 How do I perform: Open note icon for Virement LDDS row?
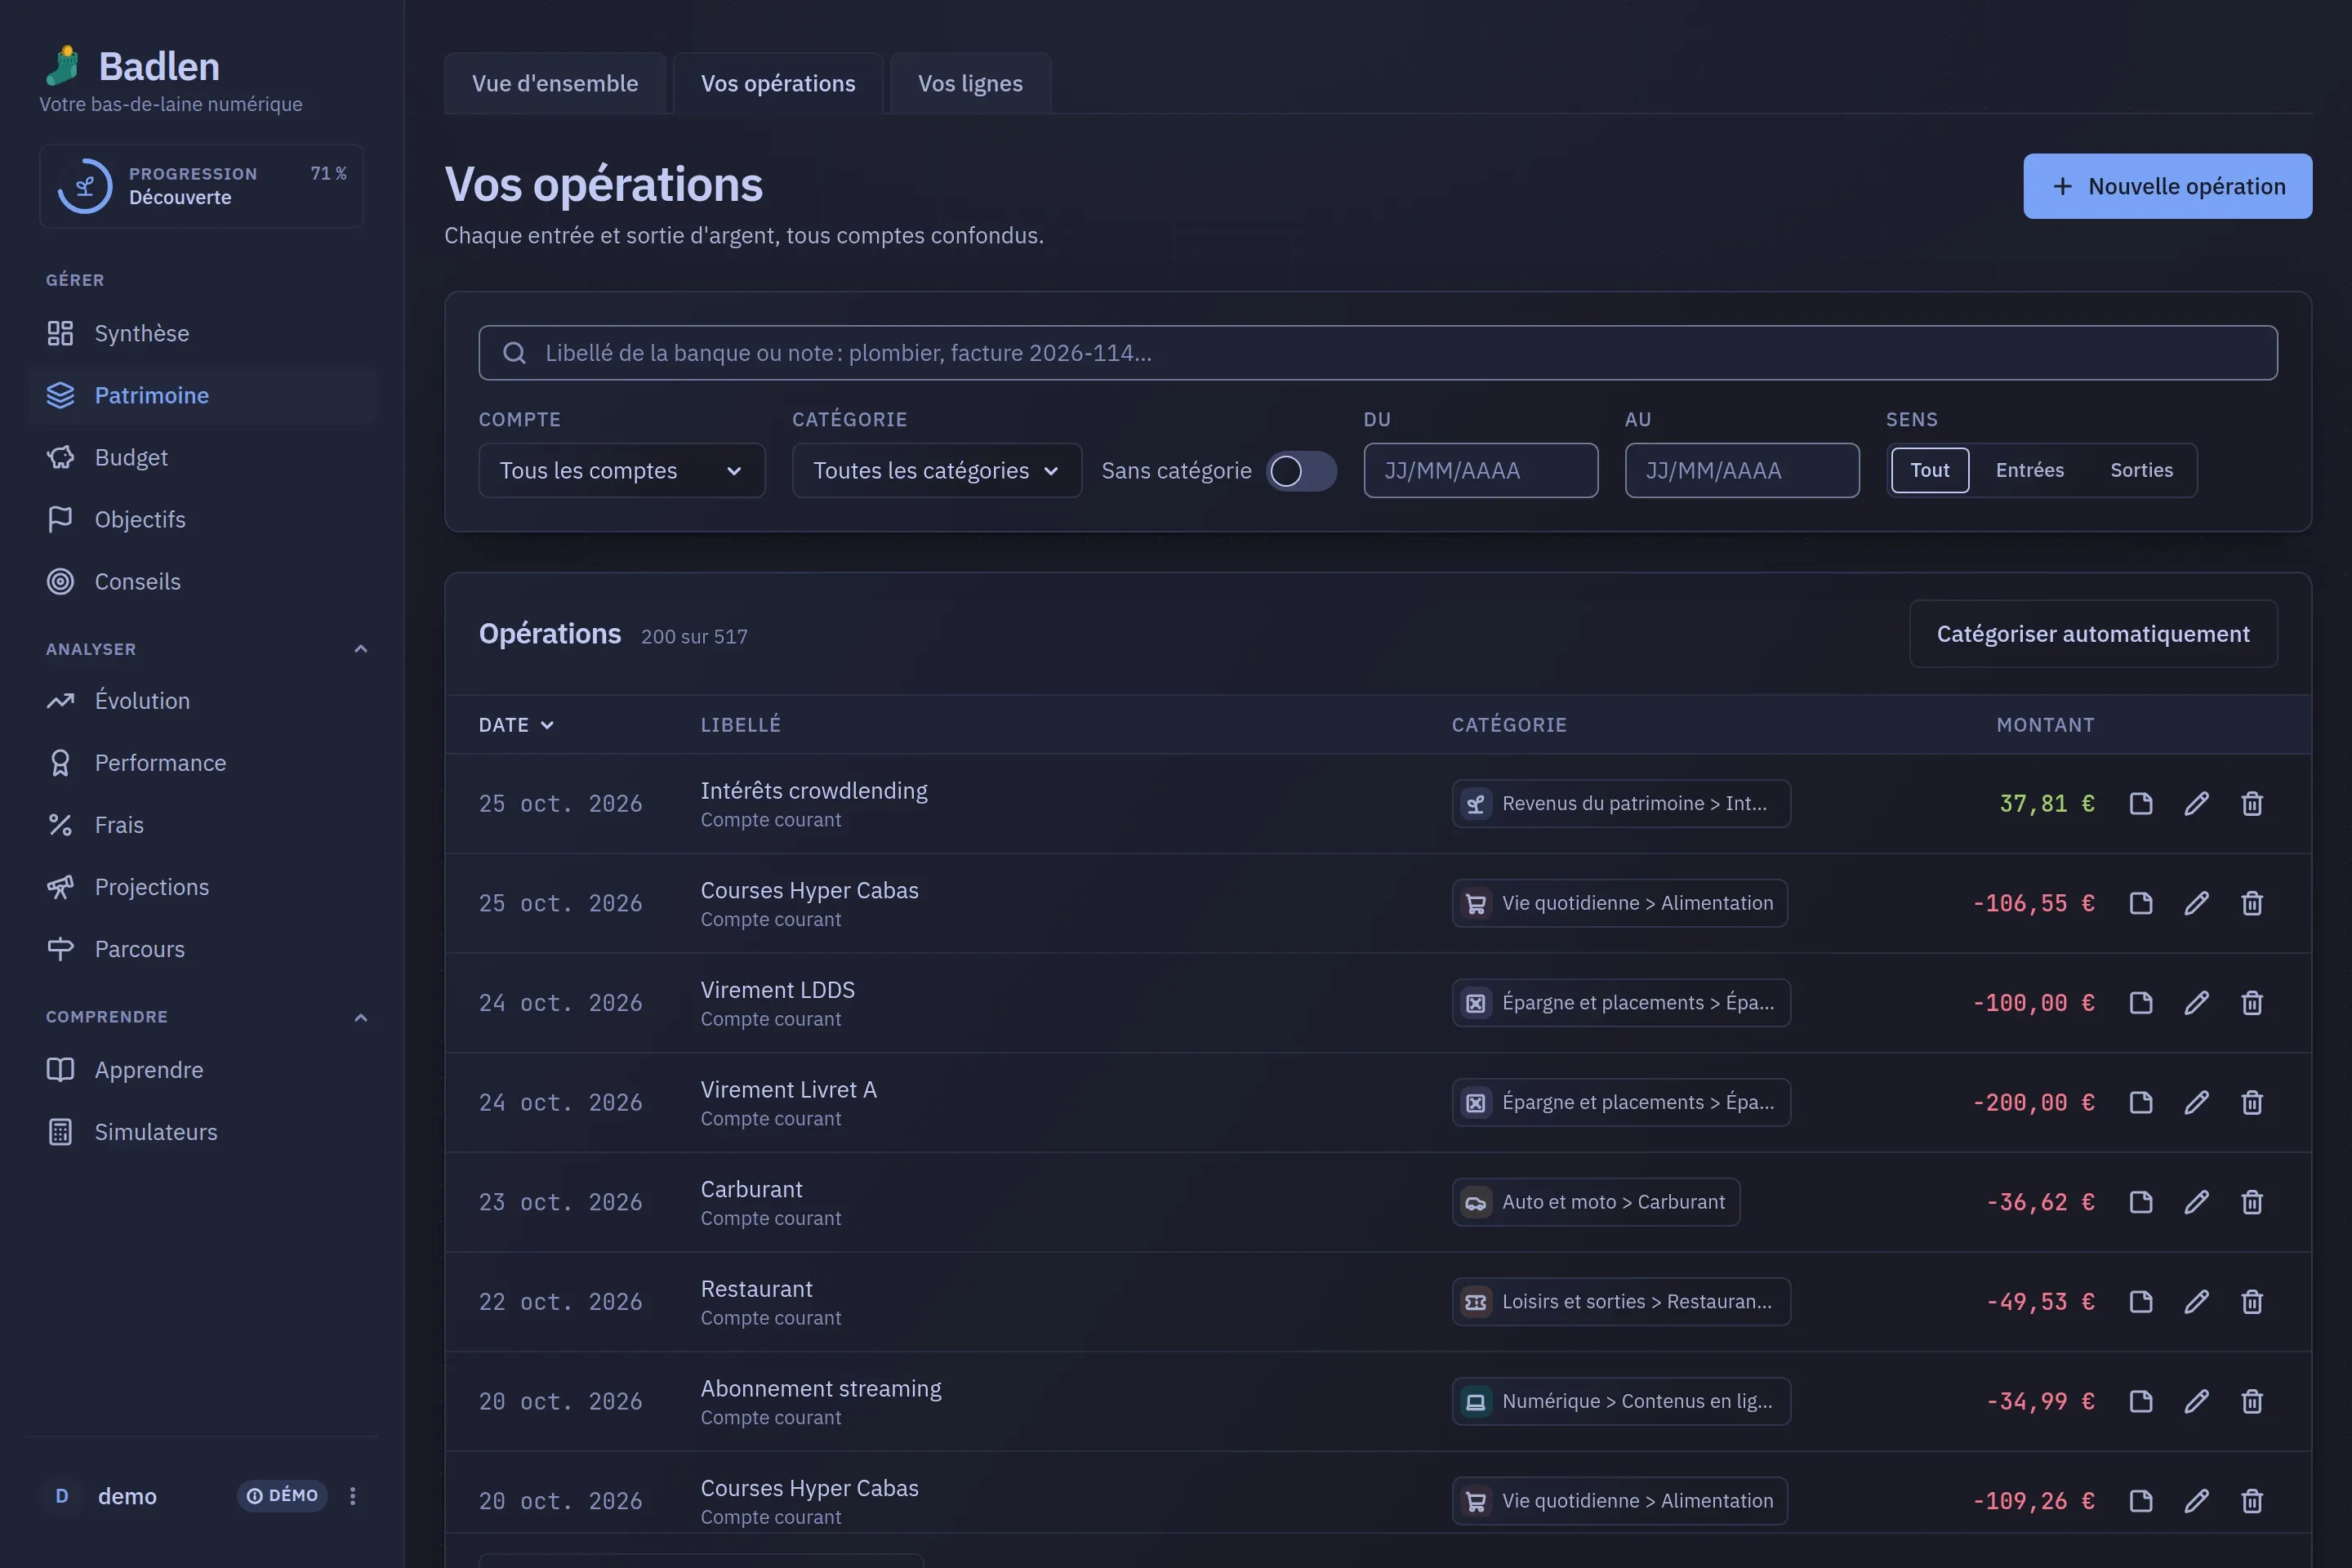coord(2140,1002)
